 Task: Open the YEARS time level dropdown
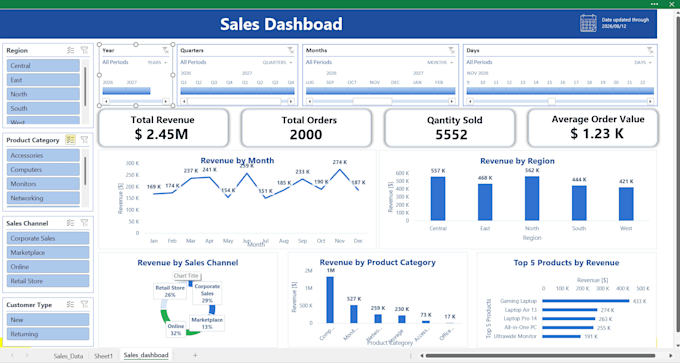pos(157,62)
